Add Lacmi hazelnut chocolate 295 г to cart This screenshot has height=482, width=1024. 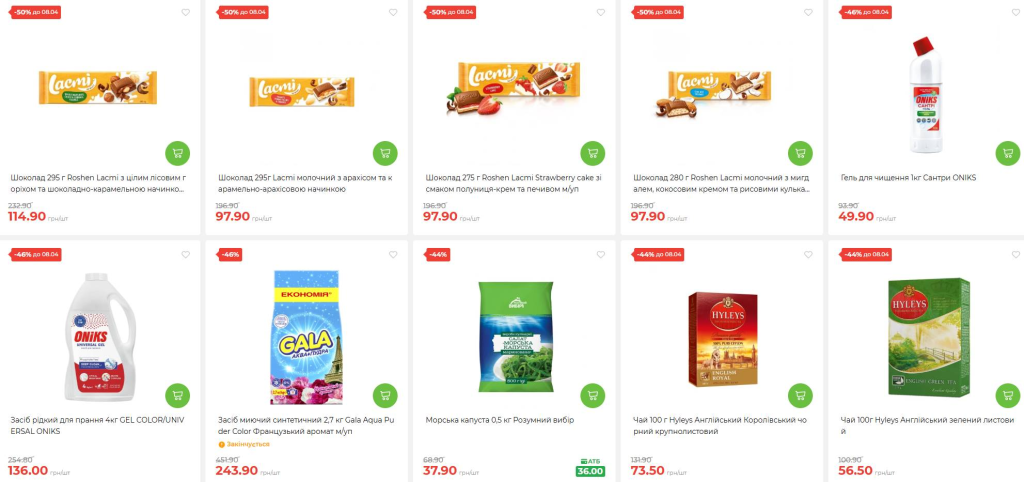[178, 153]
